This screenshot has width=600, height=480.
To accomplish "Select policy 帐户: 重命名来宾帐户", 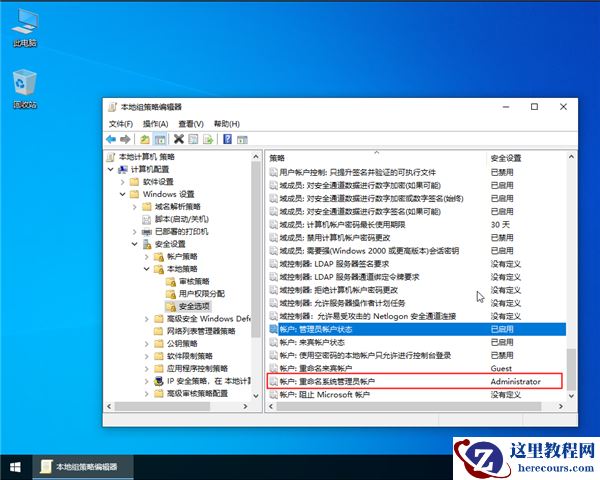I will pyautogui.click(x=416, y=368).
